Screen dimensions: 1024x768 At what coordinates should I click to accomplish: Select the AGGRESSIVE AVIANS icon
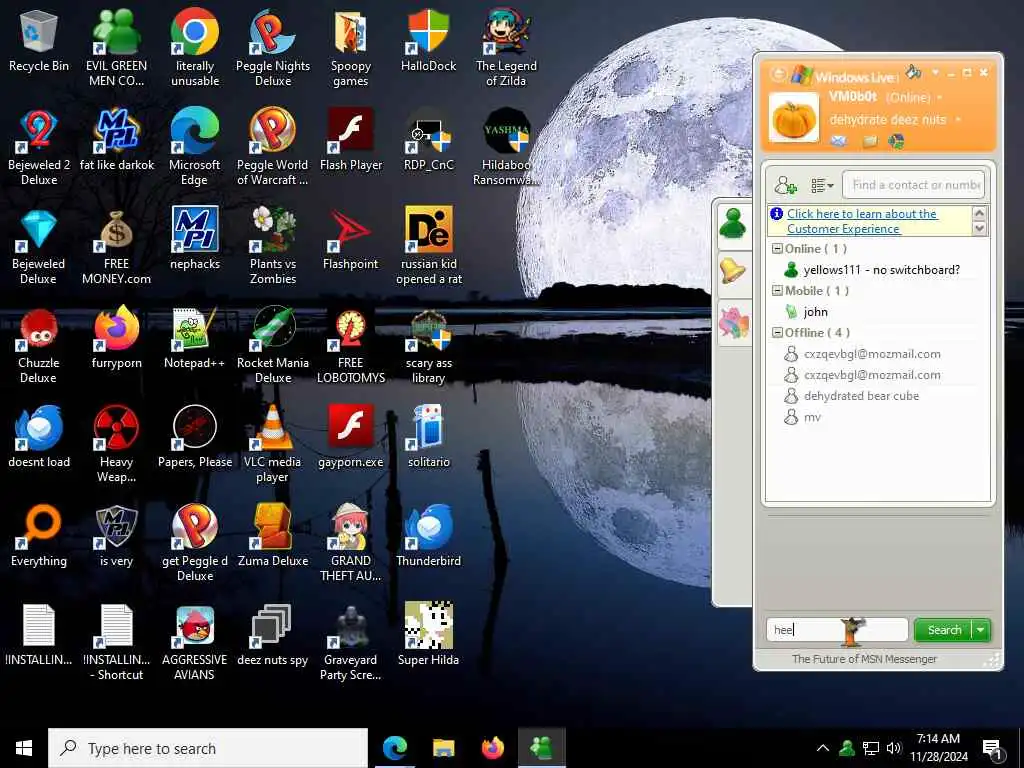[x=195, y=643]
